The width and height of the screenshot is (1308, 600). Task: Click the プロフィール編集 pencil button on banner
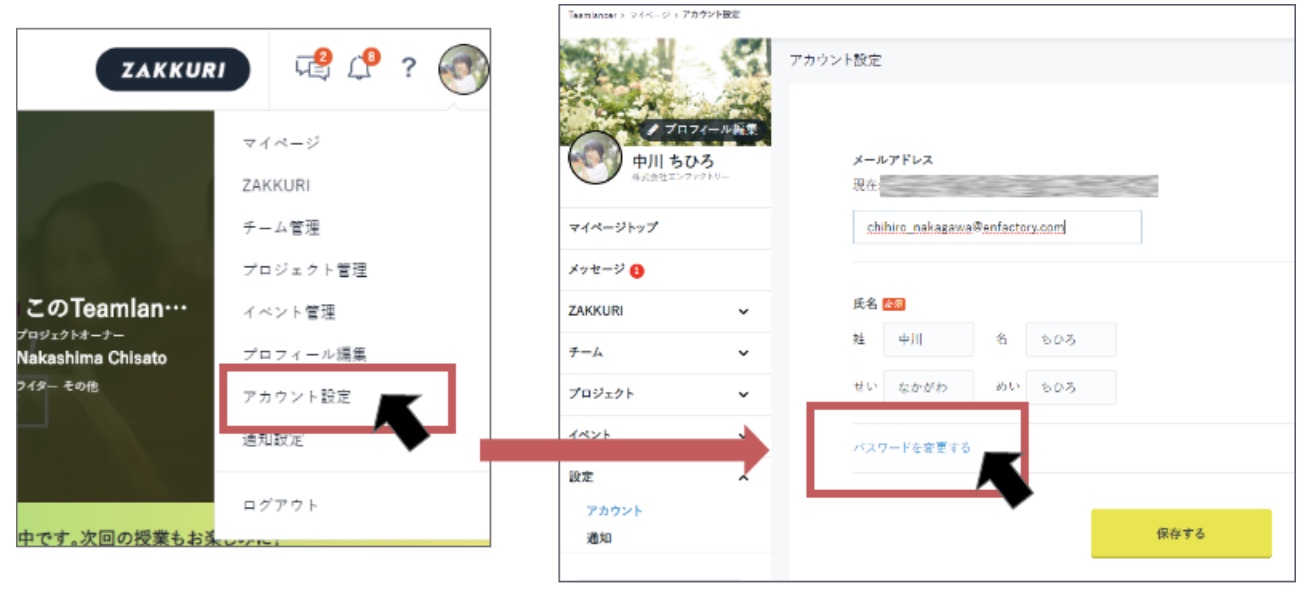click(x=704, y=129)
